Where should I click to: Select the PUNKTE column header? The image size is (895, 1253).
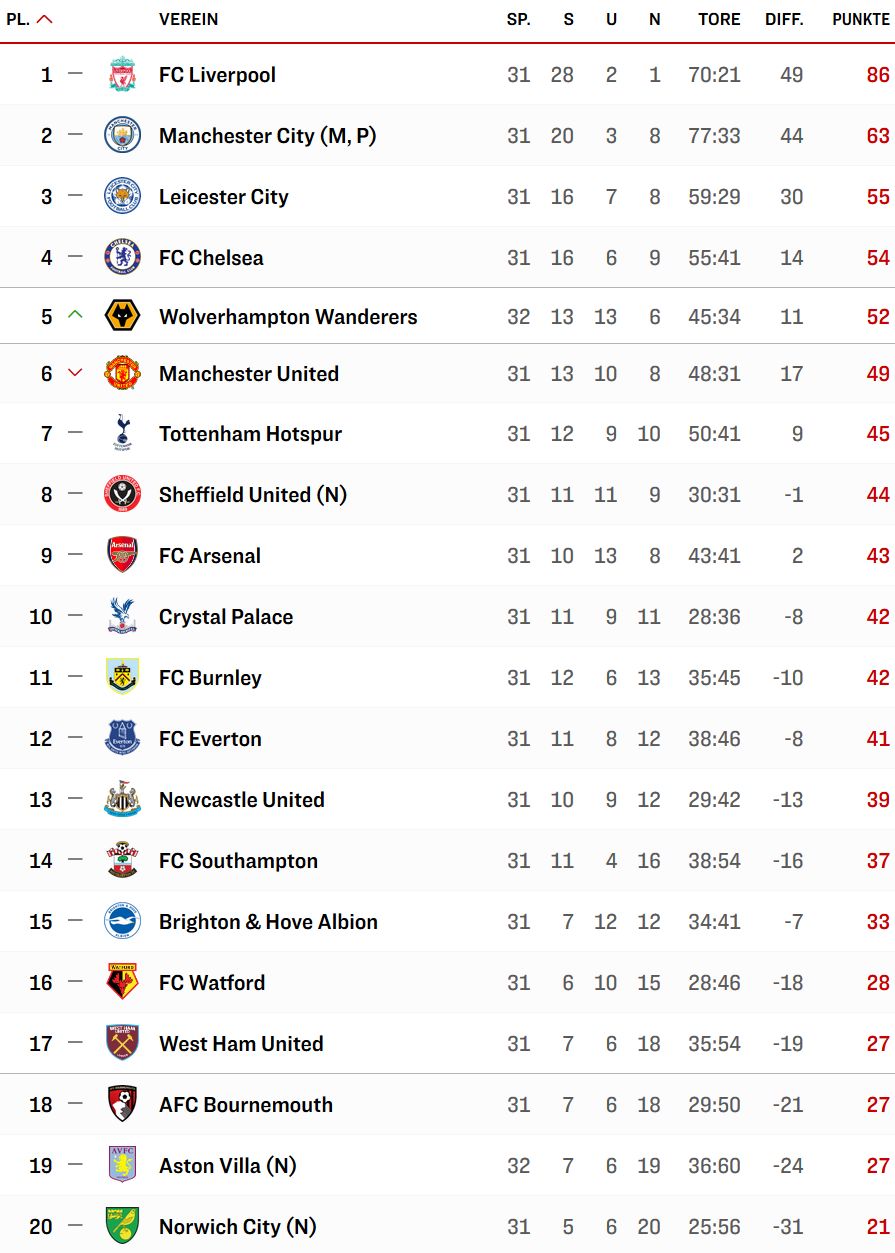(861, 19)
